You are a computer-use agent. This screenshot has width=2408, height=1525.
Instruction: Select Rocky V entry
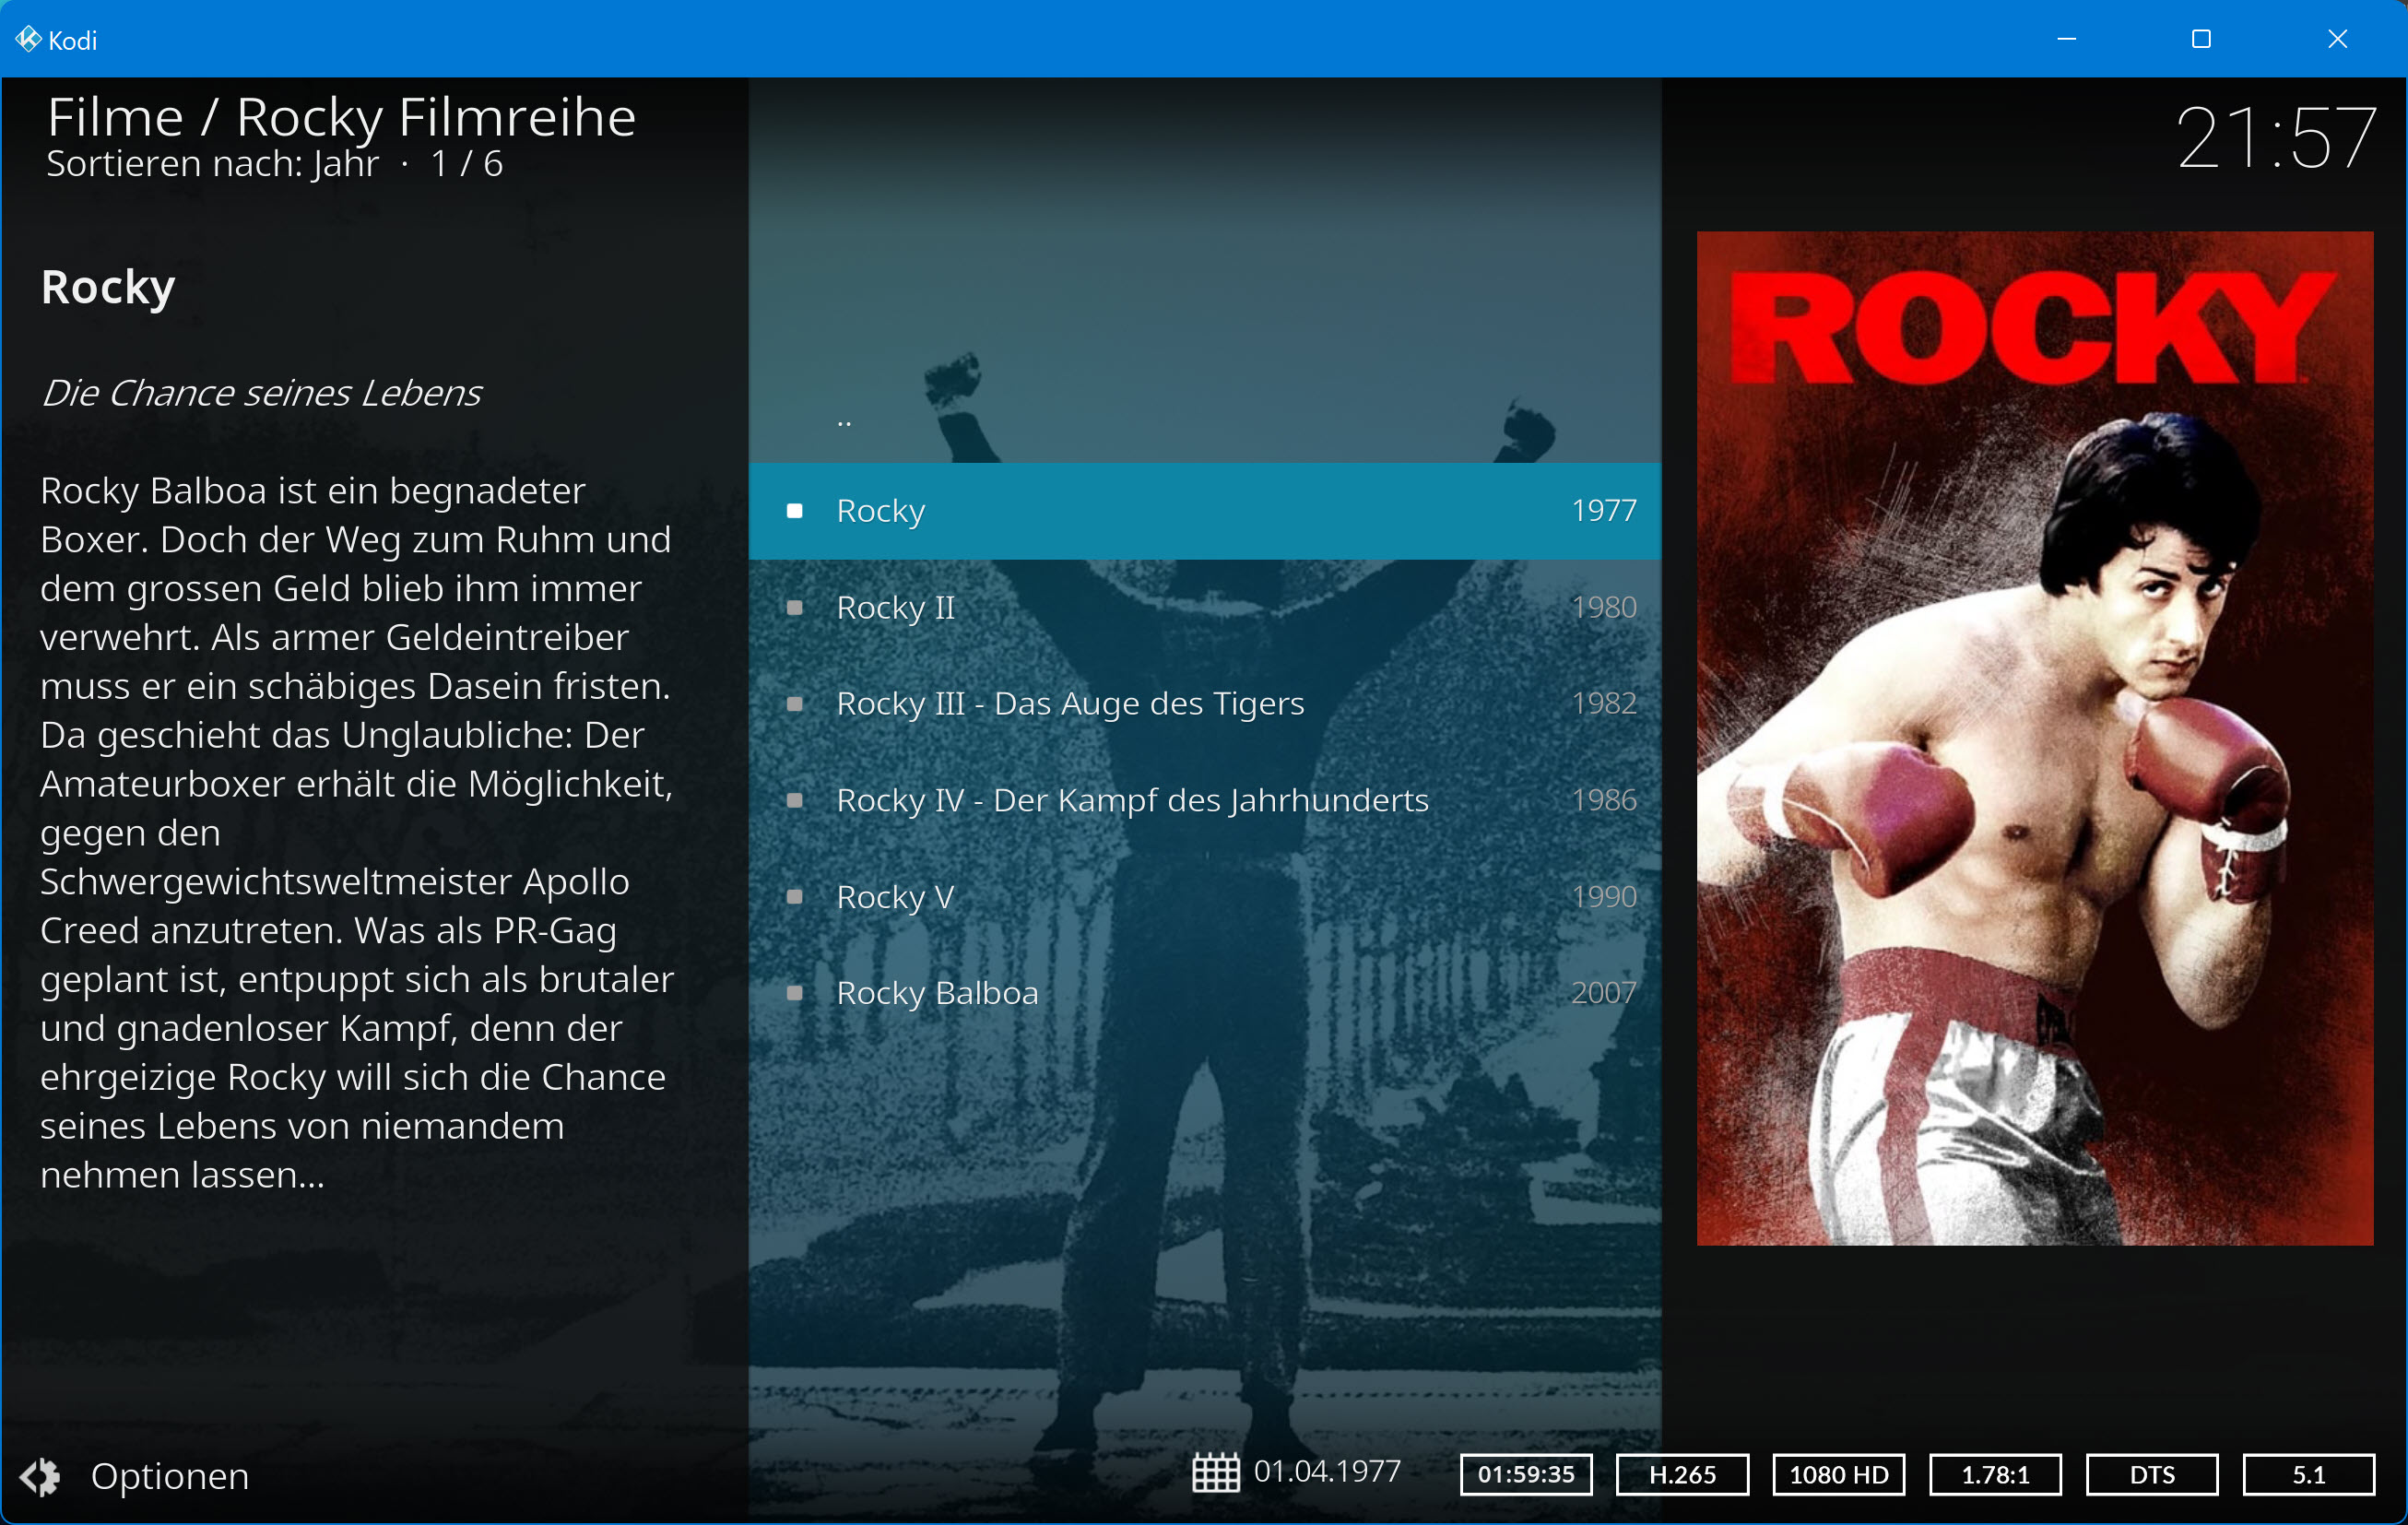[x=1205, y=896]
